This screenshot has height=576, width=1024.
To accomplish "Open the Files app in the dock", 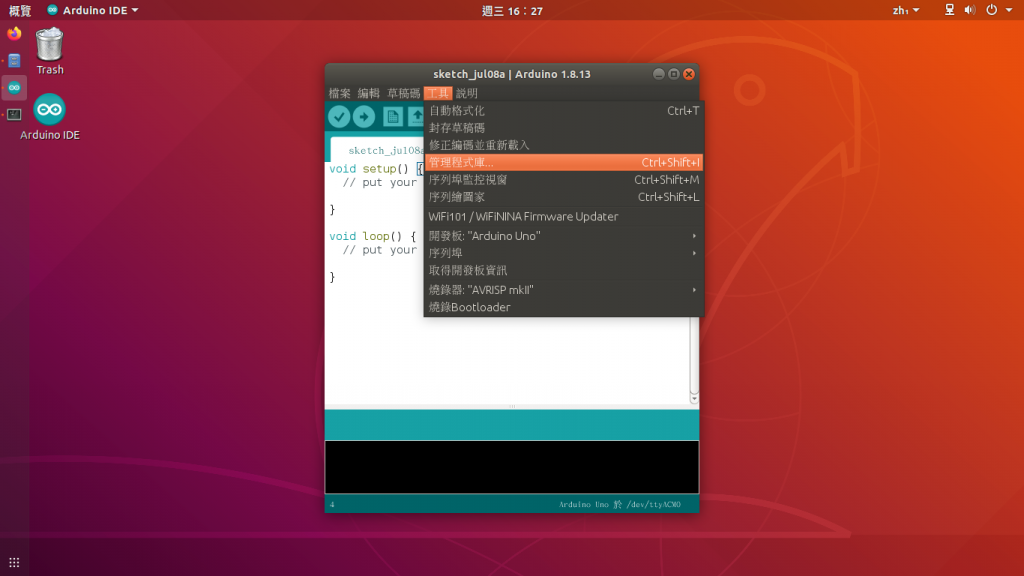I will pos(14,60).
